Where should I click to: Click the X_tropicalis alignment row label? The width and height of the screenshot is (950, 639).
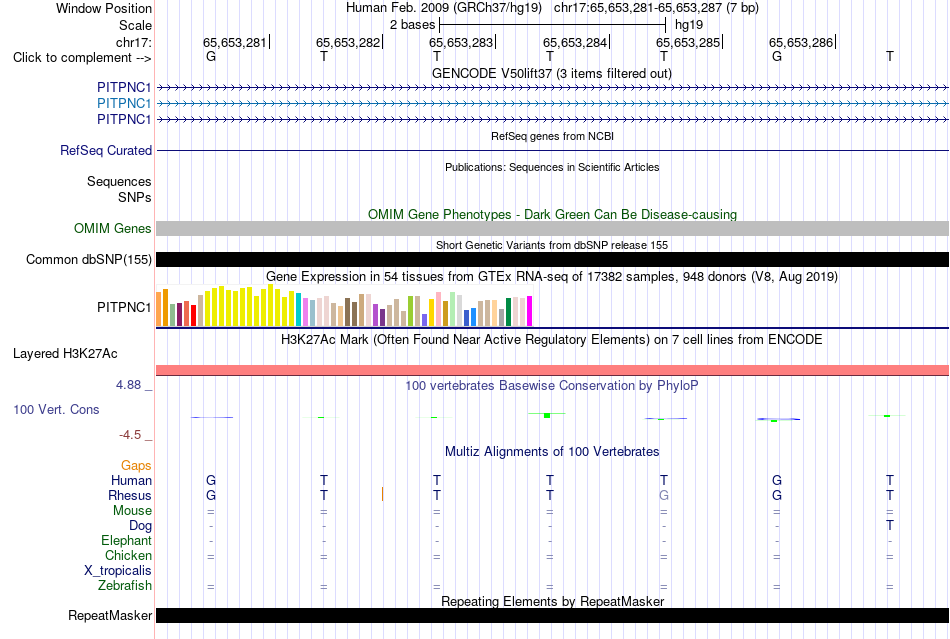click(x=118, y=571)
